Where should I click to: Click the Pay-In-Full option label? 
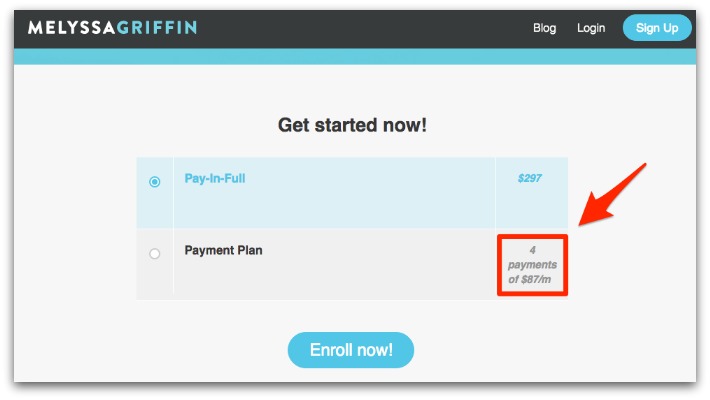click(x=215, y=178)
